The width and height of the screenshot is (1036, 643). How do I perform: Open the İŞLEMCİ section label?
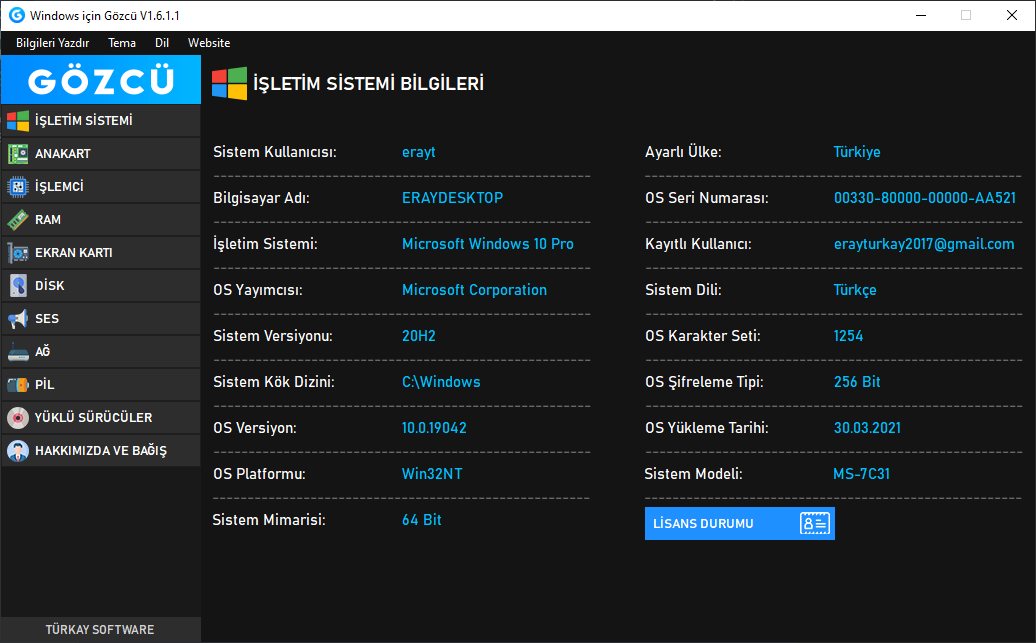click(59, 186)
